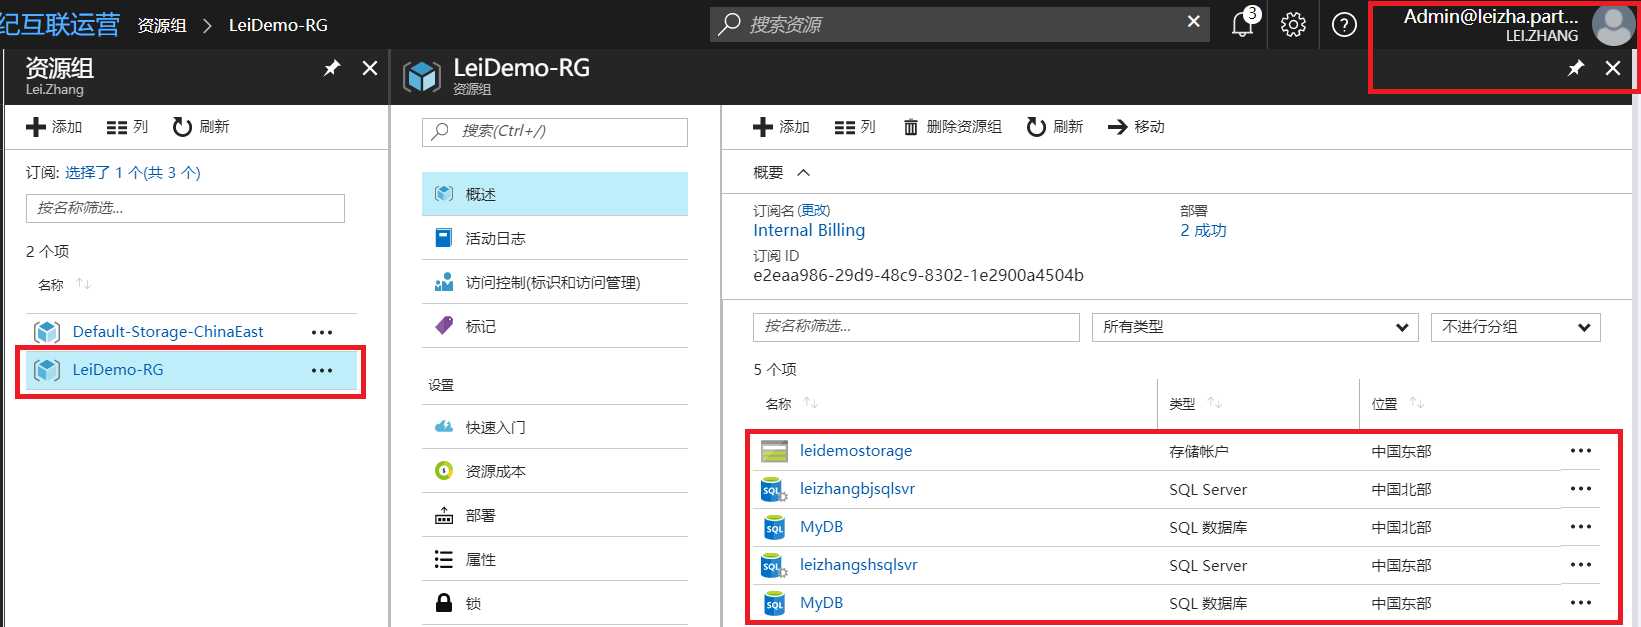Move resources to another group

tap(1136, 127)
